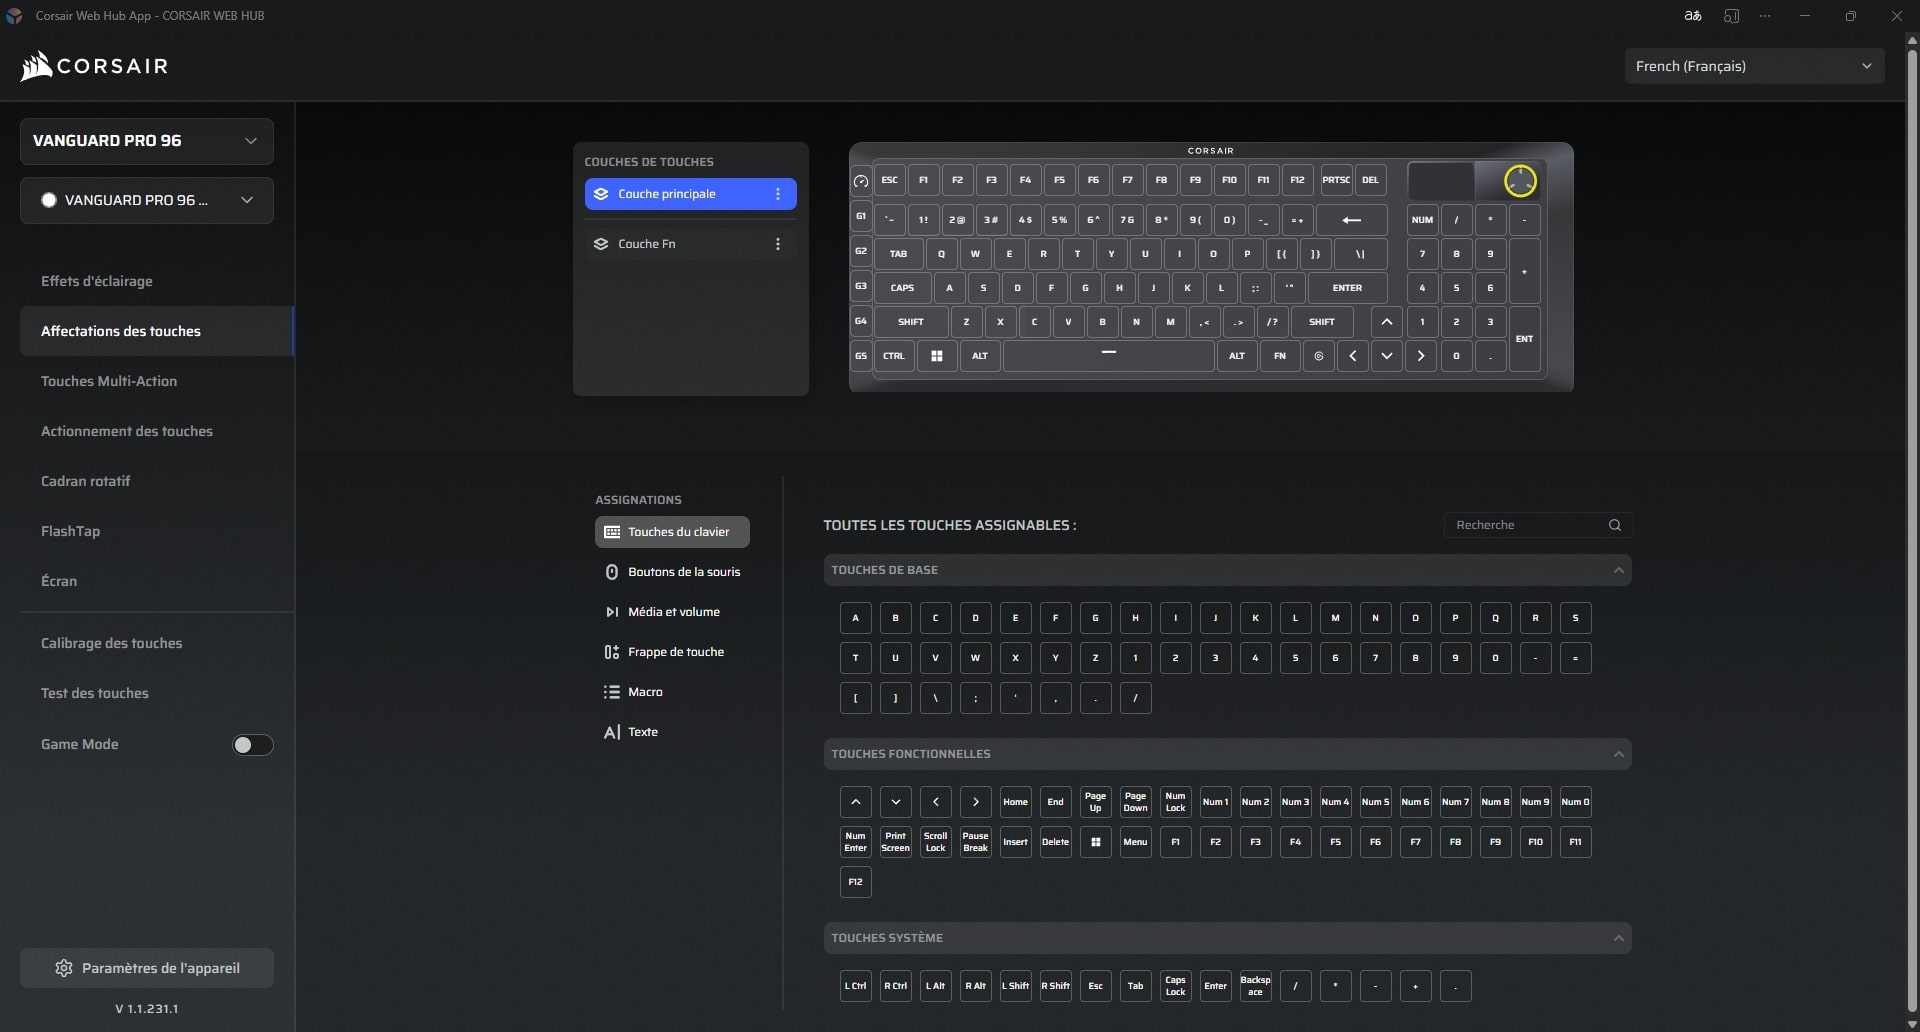This screenshot has height=1032, width=1920.
Task: Select the Windows key in Touches fonctionnelles
Action: tap(1095, 842)
